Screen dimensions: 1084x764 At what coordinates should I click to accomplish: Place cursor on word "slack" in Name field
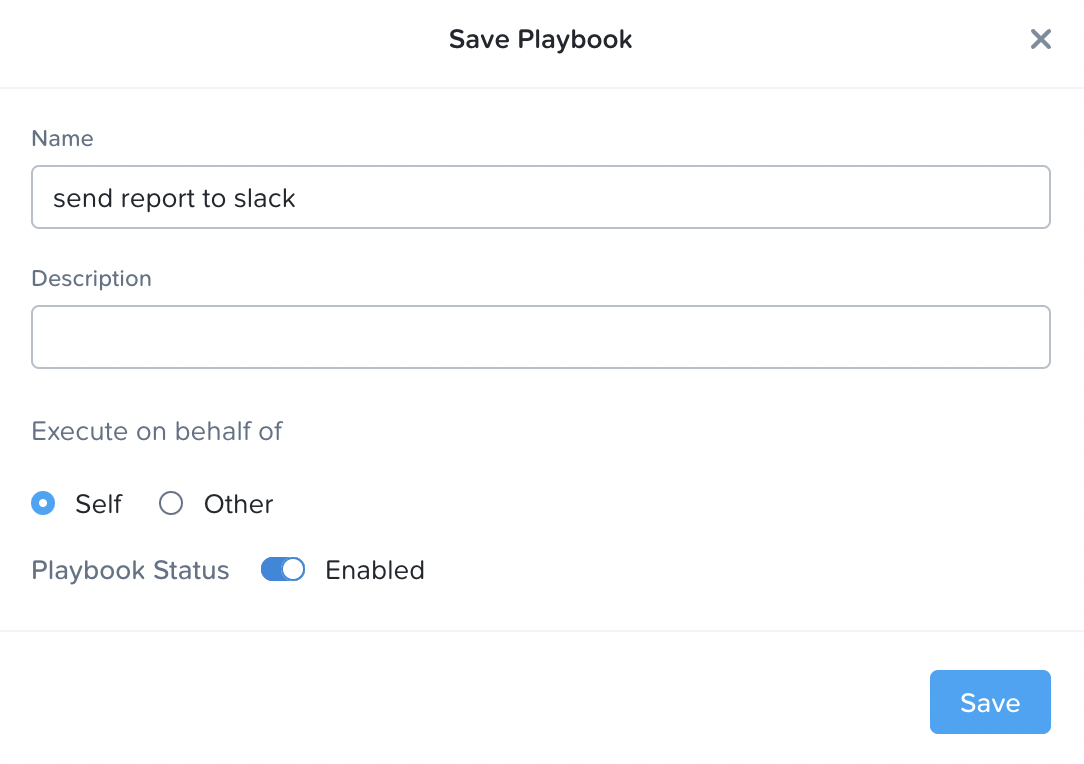pyautogui.click(x=264, y=198)
